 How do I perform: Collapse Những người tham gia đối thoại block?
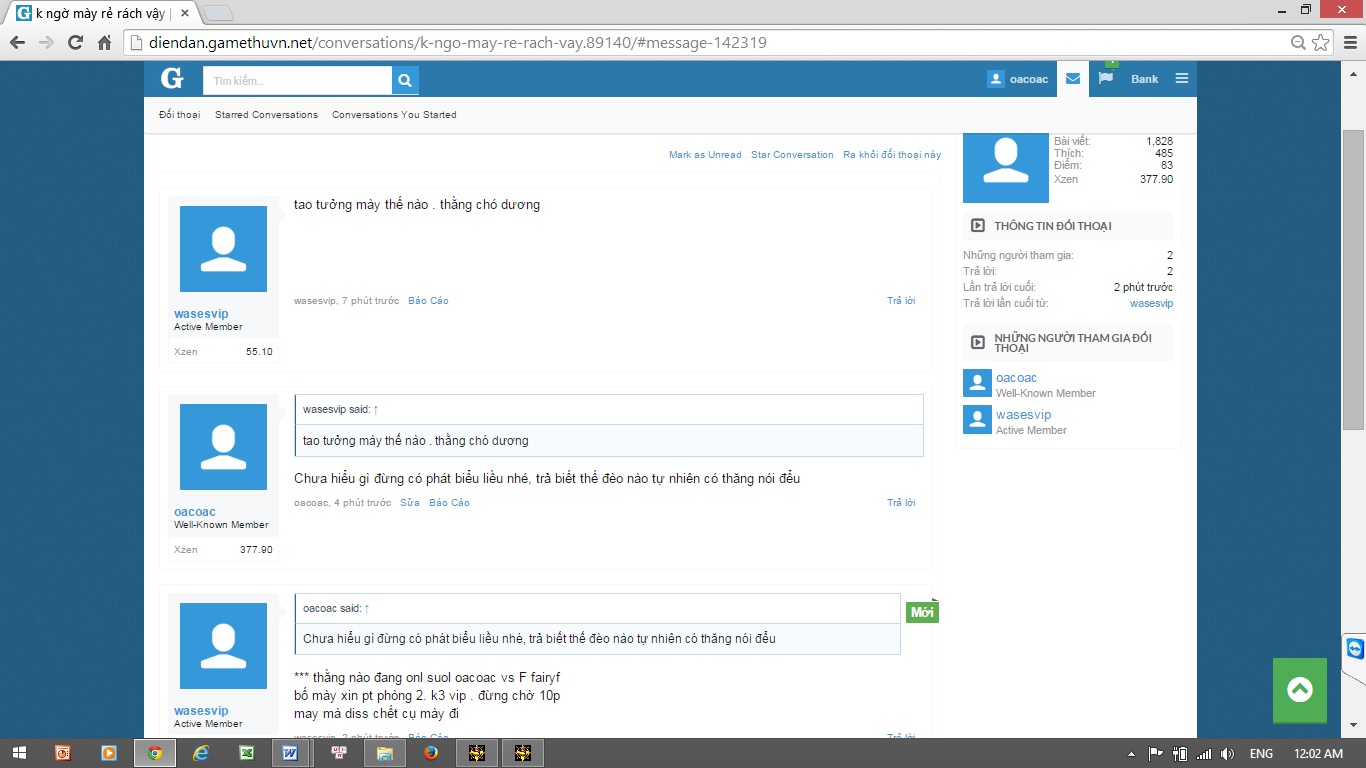tap(978, 342)
